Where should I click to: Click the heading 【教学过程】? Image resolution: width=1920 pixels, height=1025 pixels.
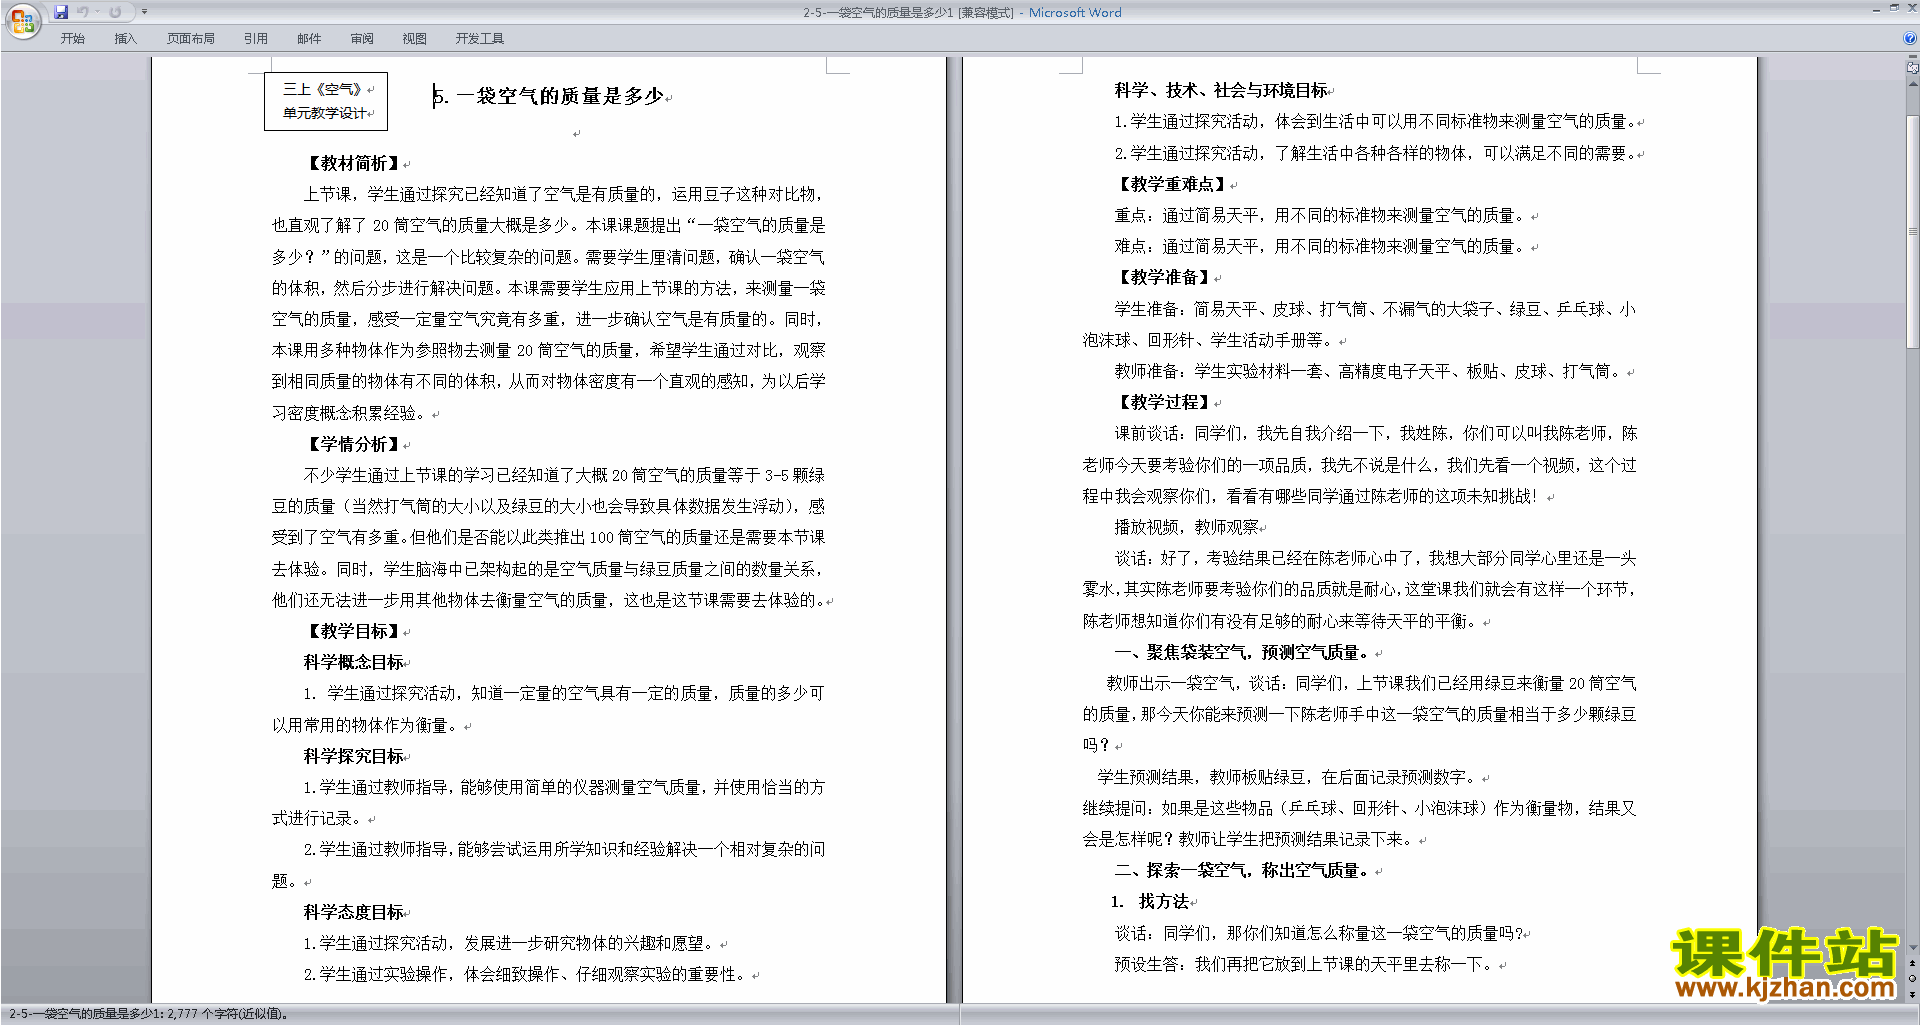pos(1164,402)
